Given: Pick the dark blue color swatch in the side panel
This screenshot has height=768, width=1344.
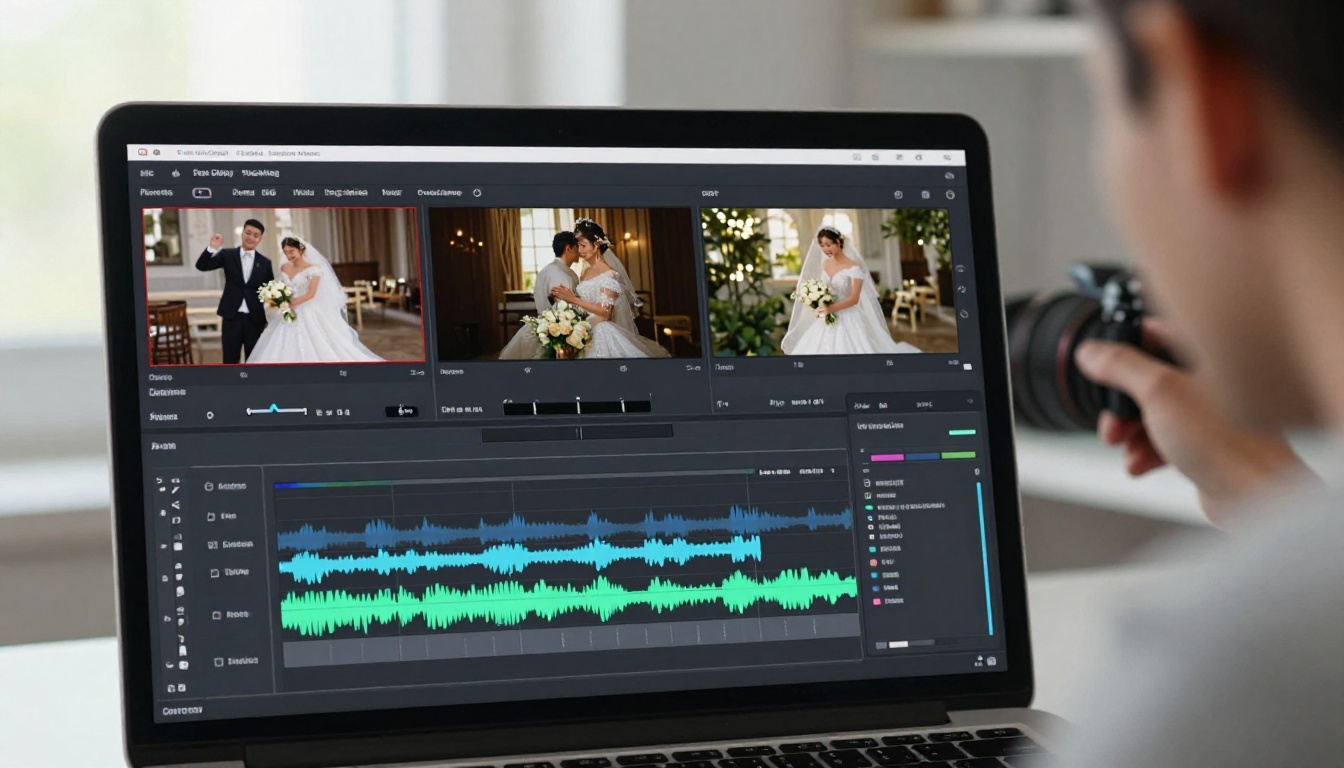Looking at the screenshot, I should click(x=922, y=456).
